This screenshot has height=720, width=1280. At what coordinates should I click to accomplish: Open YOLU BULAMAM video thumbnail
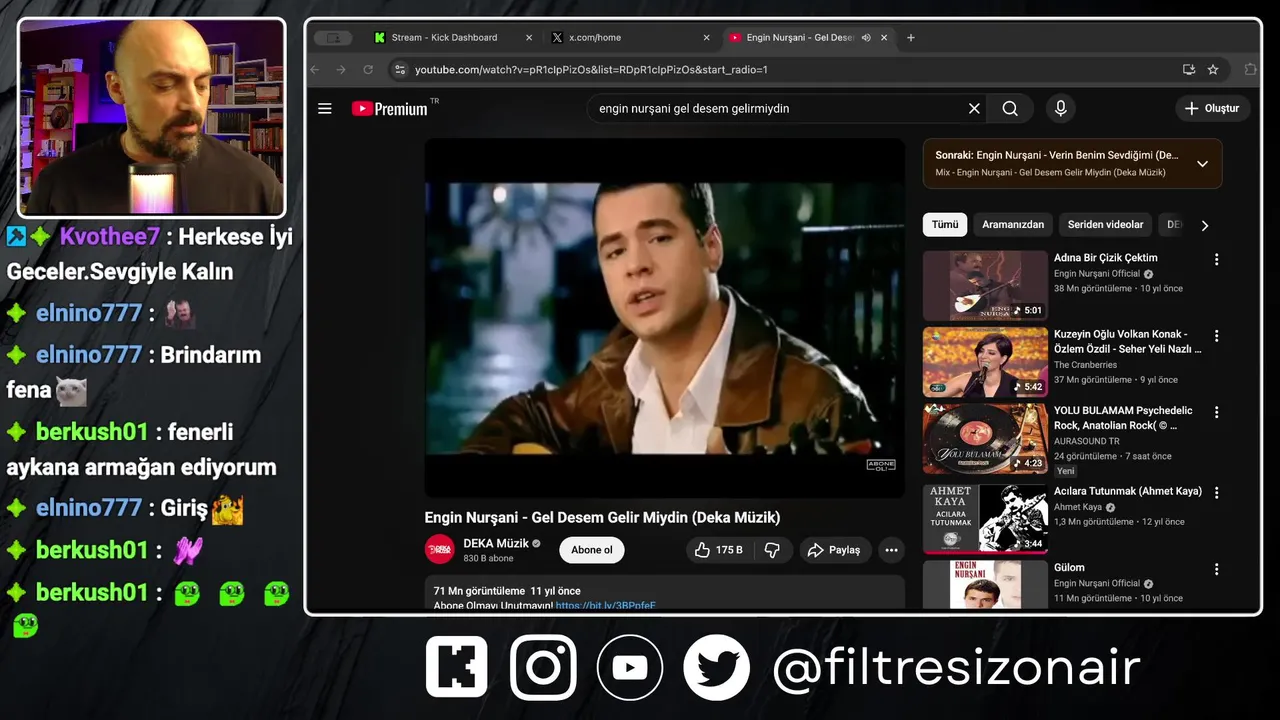[x=985, y=438]
